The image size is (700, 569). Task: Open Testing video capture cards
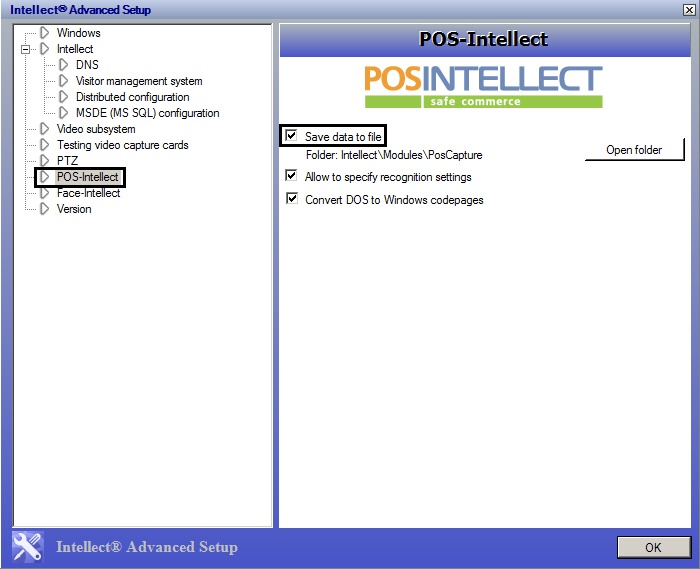tap(122, 145)
